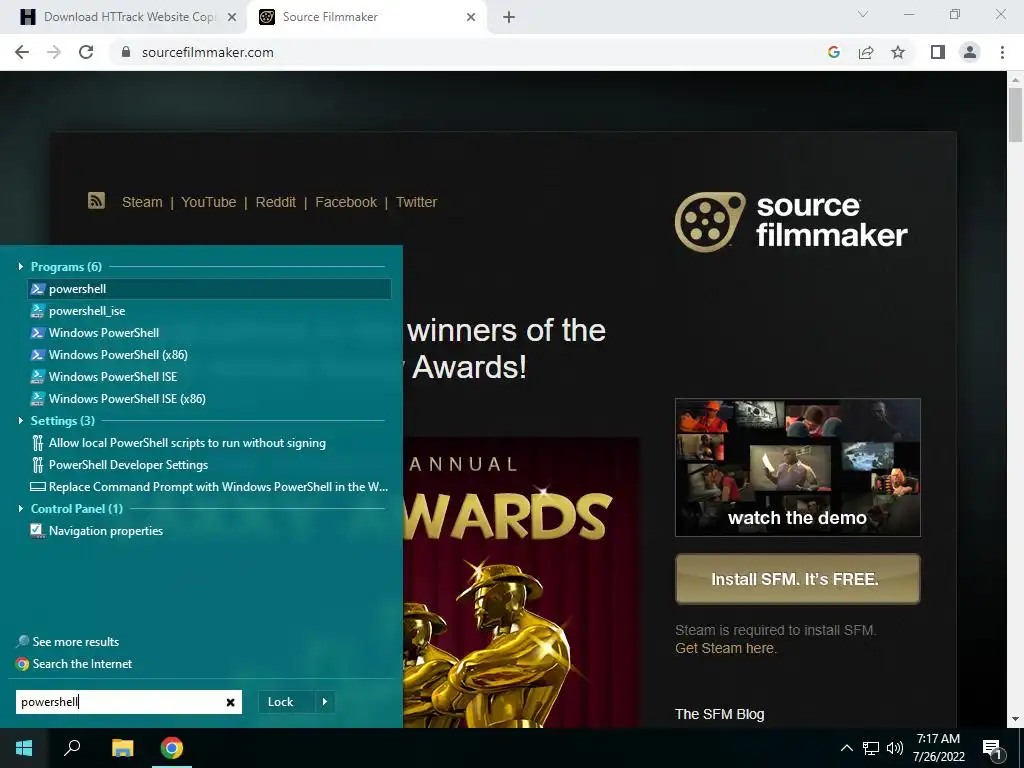Screen dimensions: 1024x768
Task: Open the Chrome profile avatar
Action: pos(970,52)
